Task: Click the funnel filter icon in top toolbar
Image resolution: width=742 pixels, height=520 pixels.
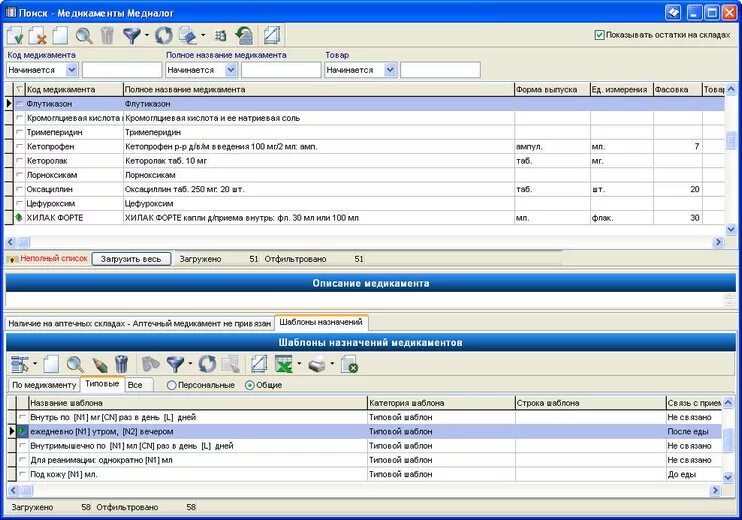Action: point(132,35)
